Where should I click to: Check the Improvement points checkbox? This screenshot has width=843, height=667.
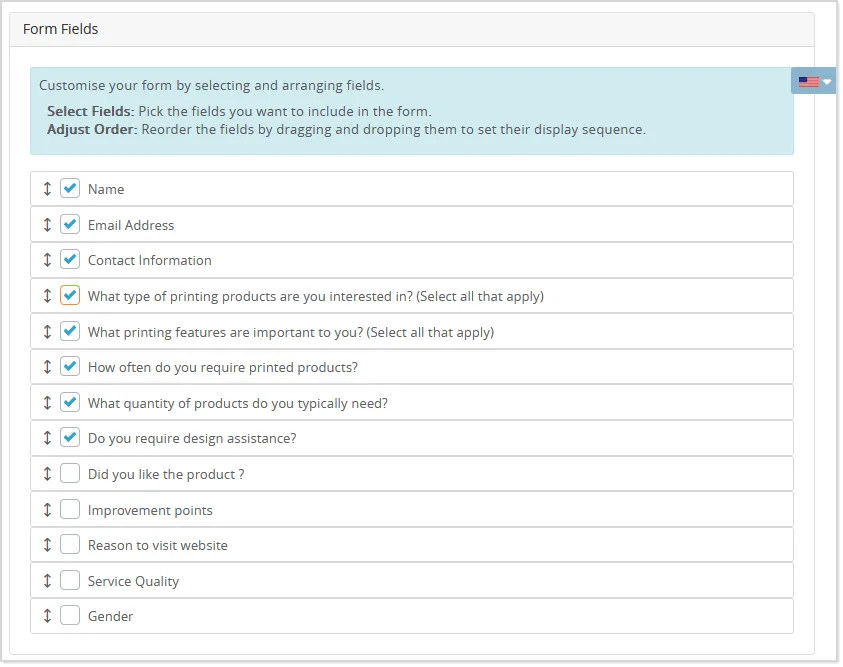[70, 509]
